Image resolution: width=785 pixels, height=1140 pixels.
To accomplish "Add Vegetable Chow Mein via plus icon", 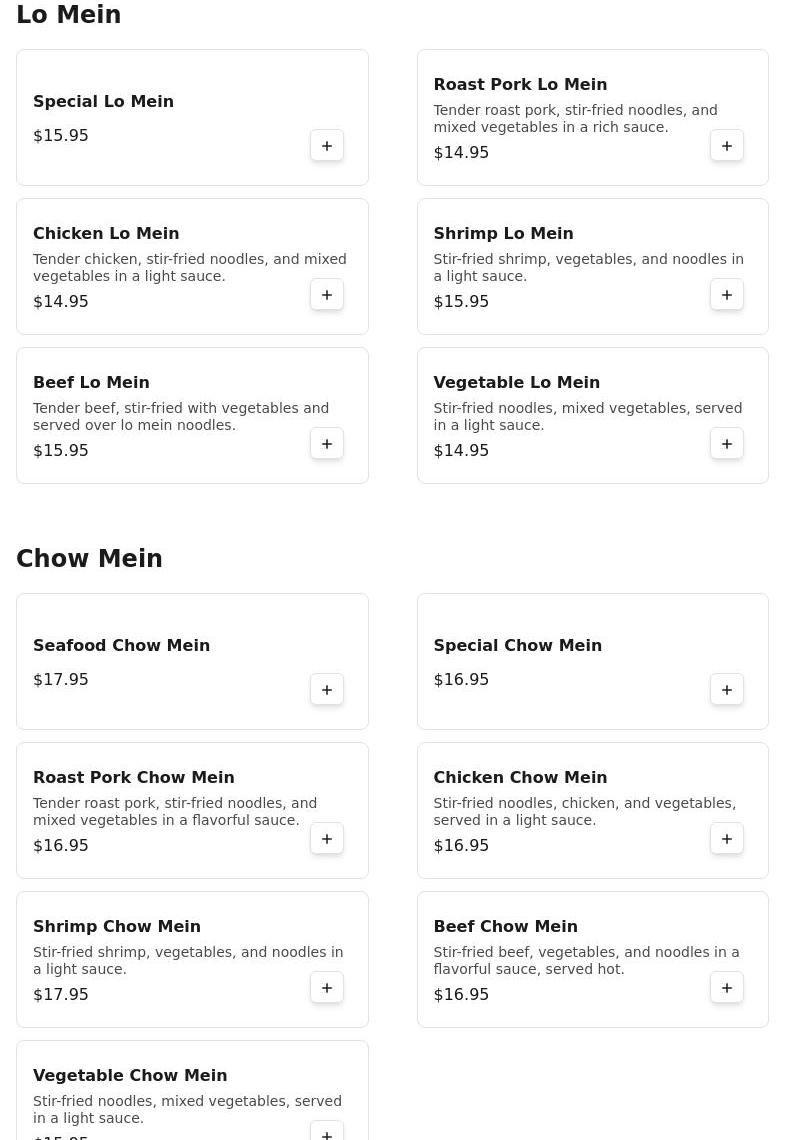I will [x=327, y=1134].
